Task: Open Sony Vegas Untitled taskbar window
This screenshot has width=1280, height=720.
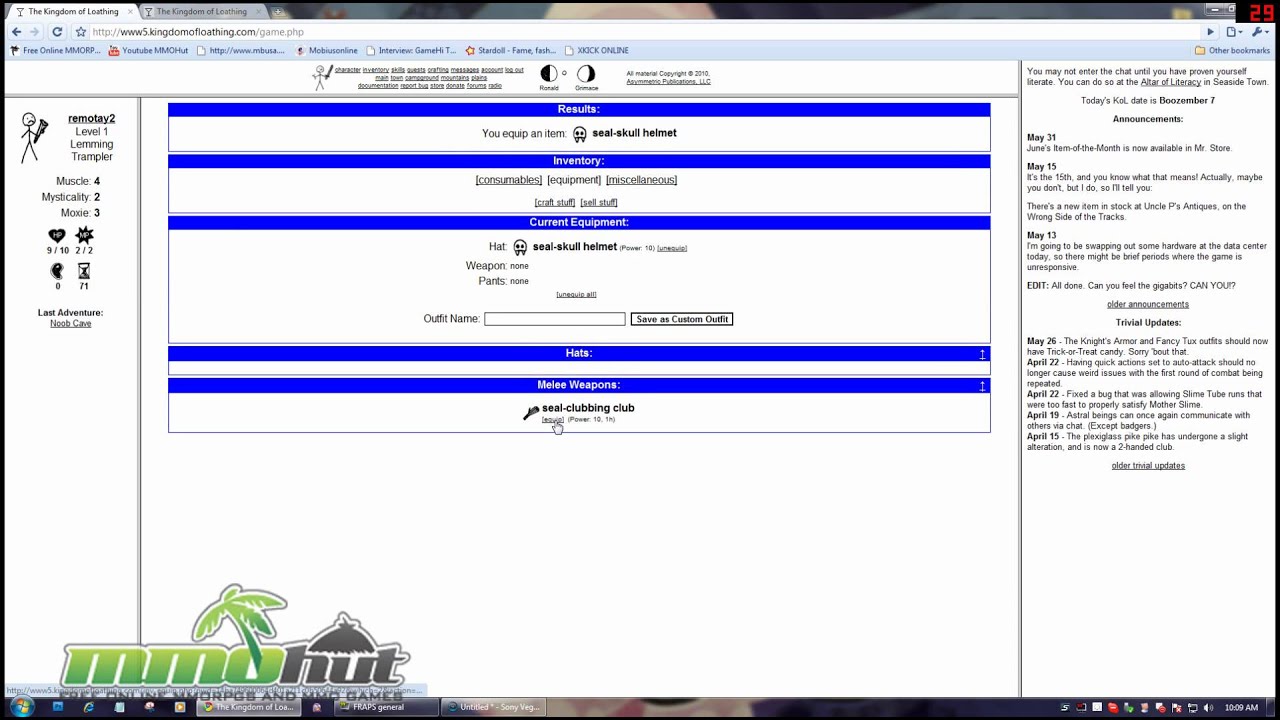Action: [x=494, y=707]
